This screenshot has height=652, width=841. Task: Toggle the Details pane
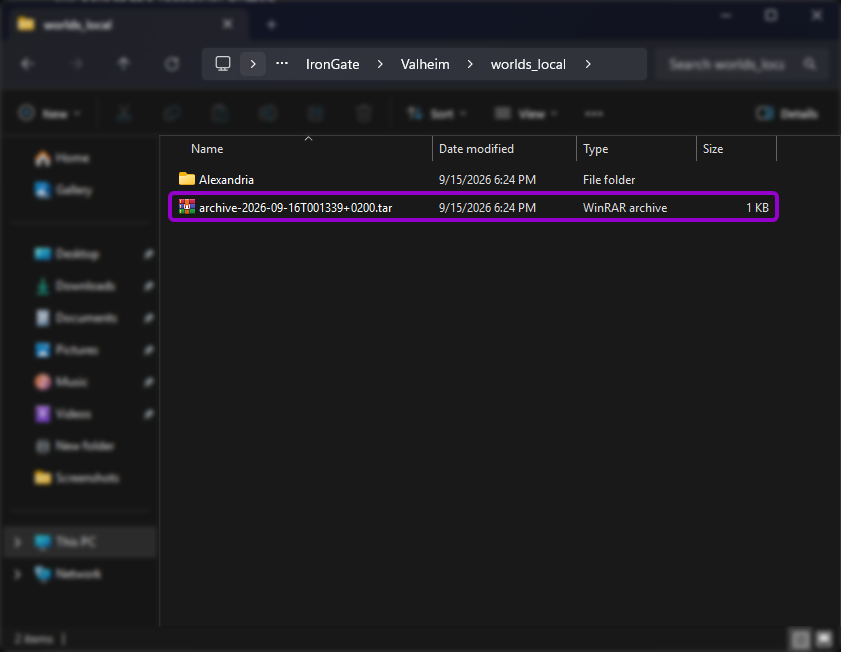point(787,114)
